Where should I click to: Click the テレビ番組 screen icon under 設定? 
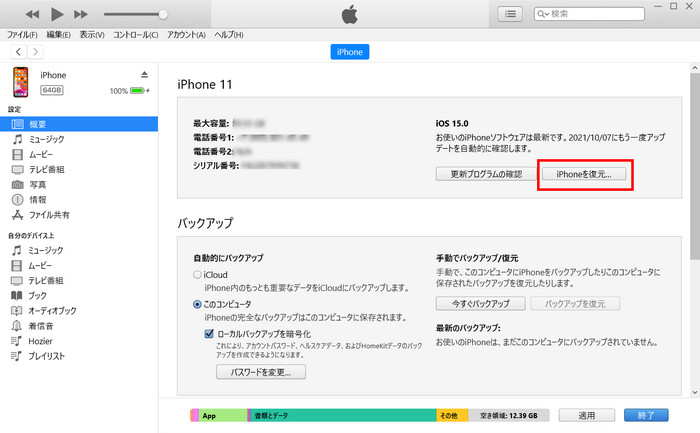[17, 170]
